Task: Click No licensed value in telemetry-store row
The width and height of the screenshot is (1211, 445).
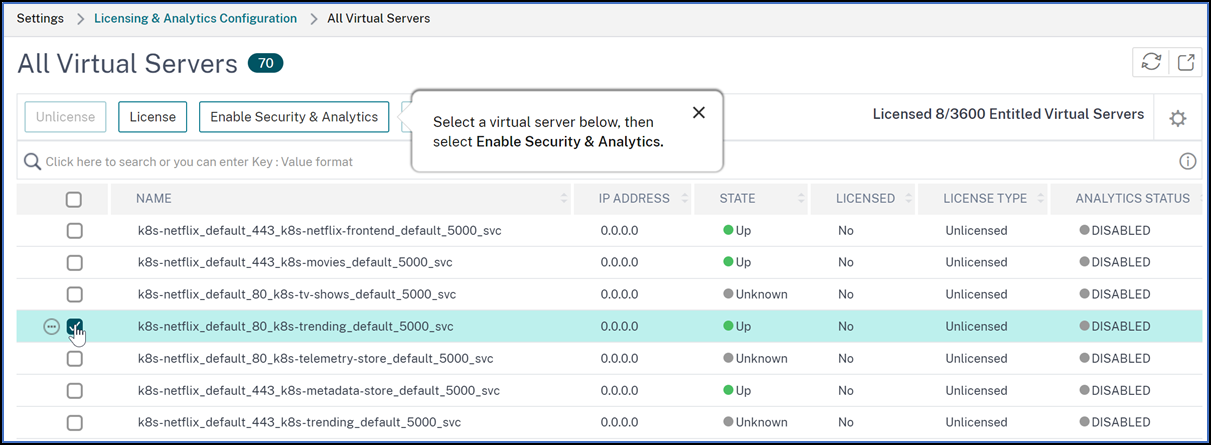Action: pyautogui.click(x=846, y=359)
